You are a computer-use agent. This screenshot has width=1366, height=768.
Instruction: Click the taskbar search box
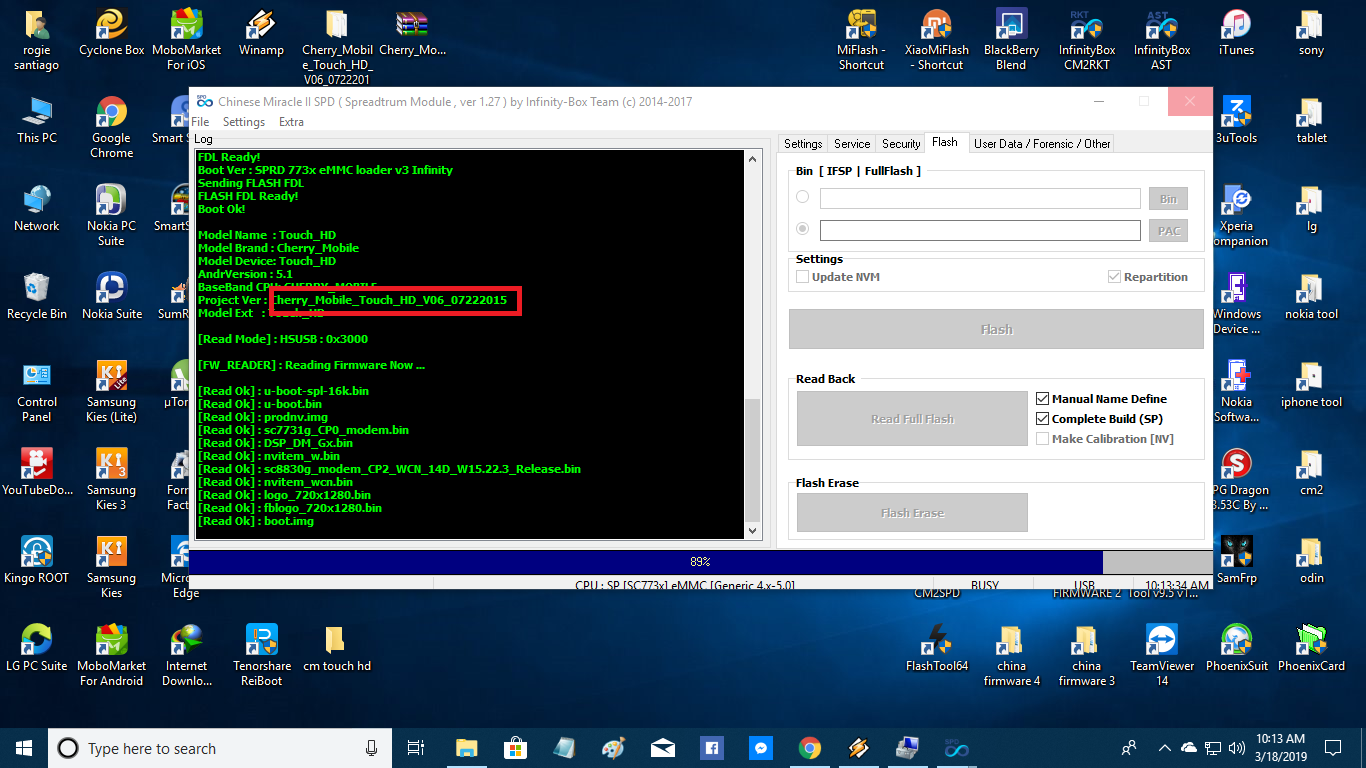click(x=218, y=748)
